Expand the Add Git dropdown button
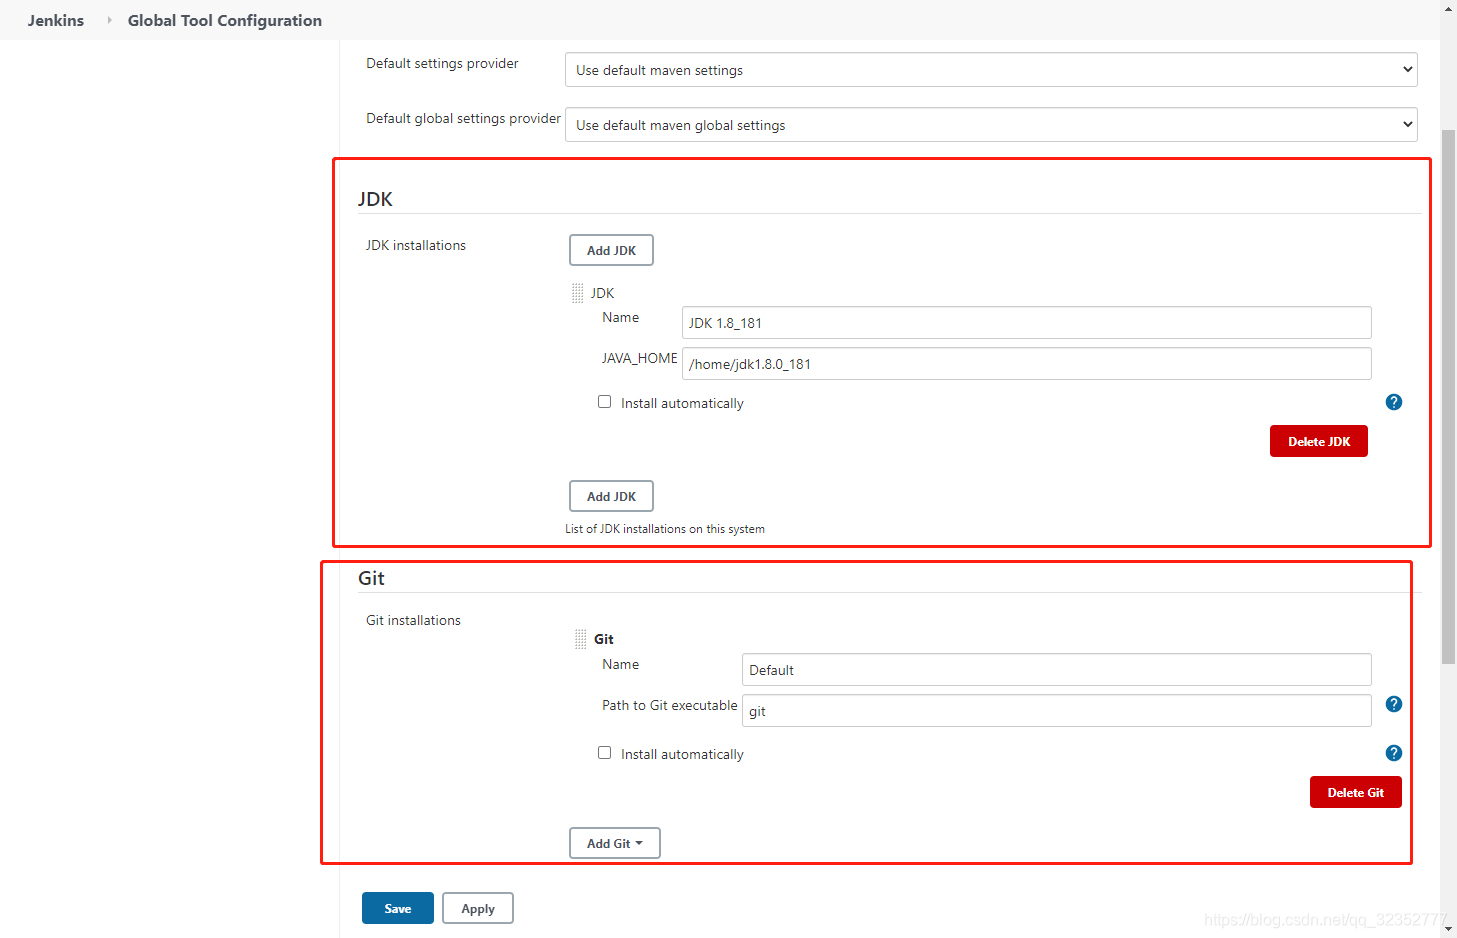1457x938 pixels. tap(615, 843)
